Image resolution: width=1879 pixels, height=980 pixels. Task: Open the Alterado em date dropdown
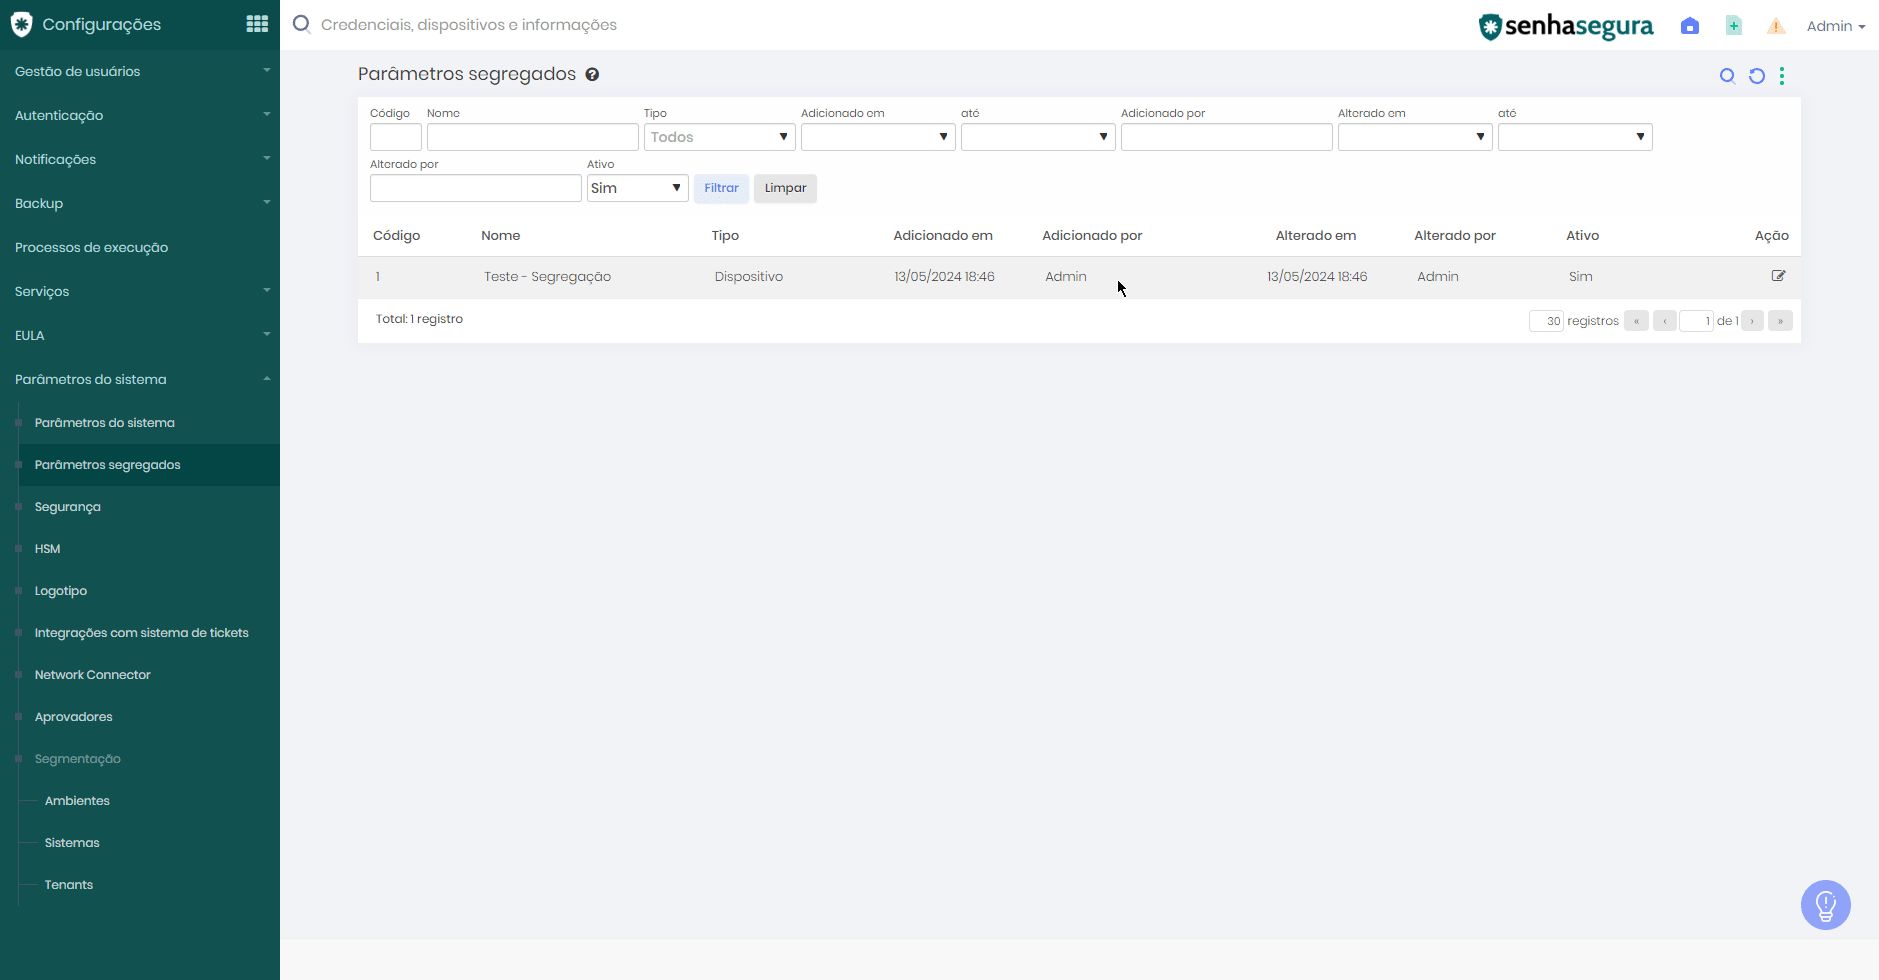(1415, 137)
